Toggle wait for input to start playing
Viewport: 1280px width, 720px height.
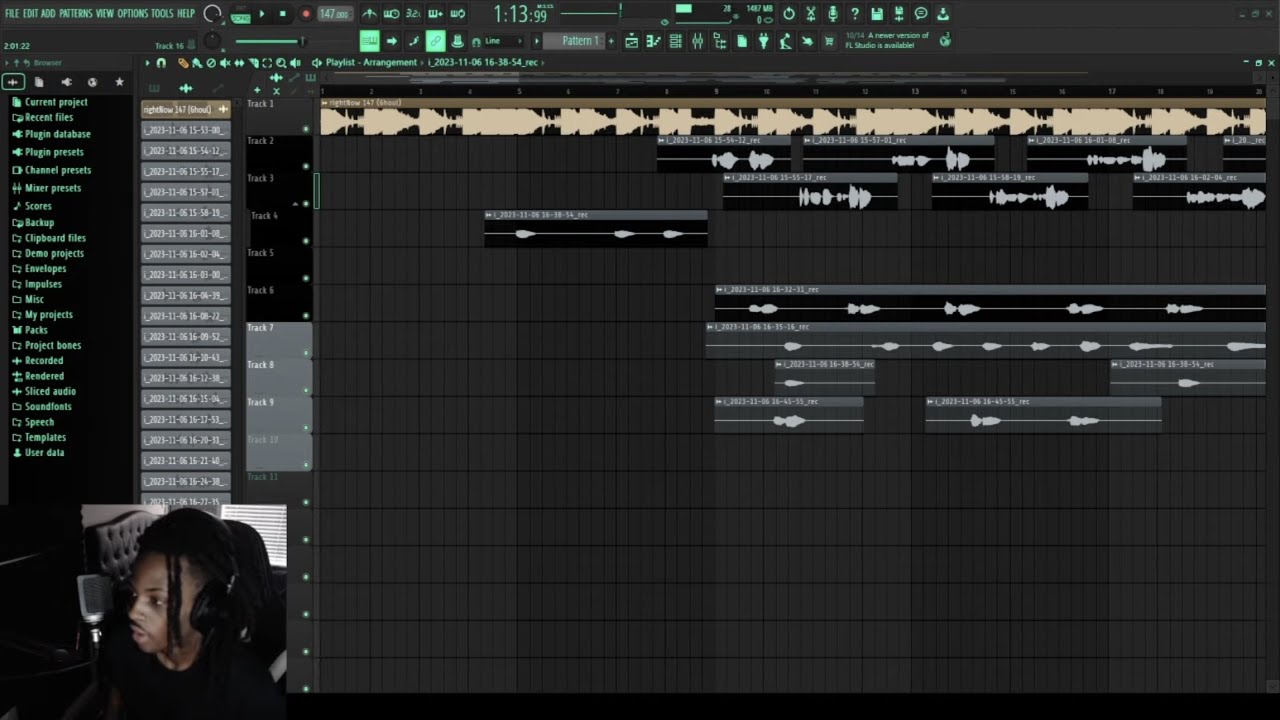(x=392, y=14)
